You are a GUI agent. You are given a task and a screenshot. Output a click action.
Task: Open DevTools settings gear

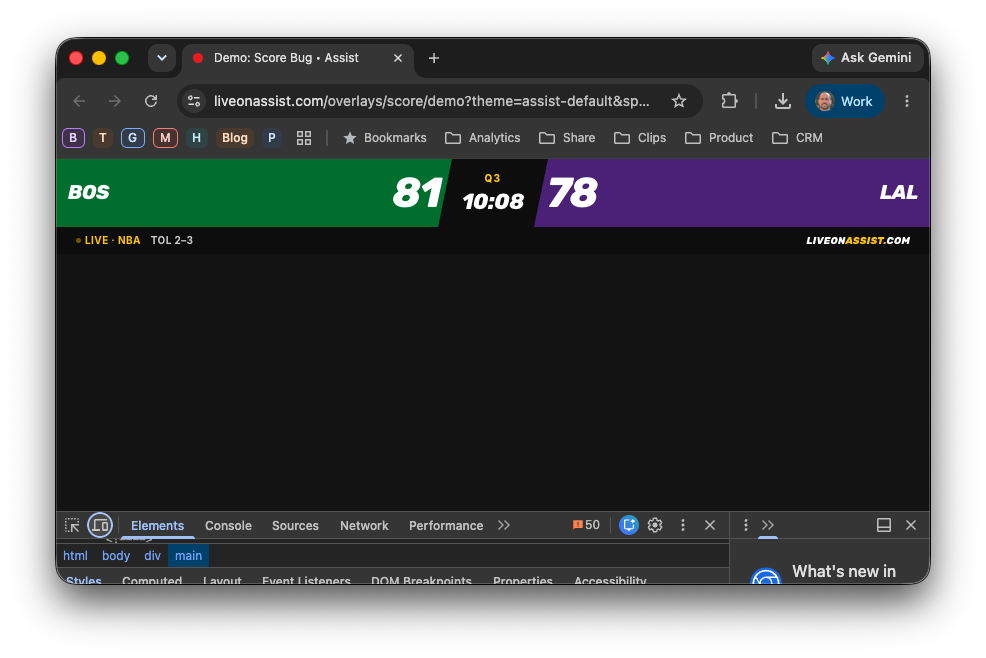pyautogui.click(x=655, y=525)
